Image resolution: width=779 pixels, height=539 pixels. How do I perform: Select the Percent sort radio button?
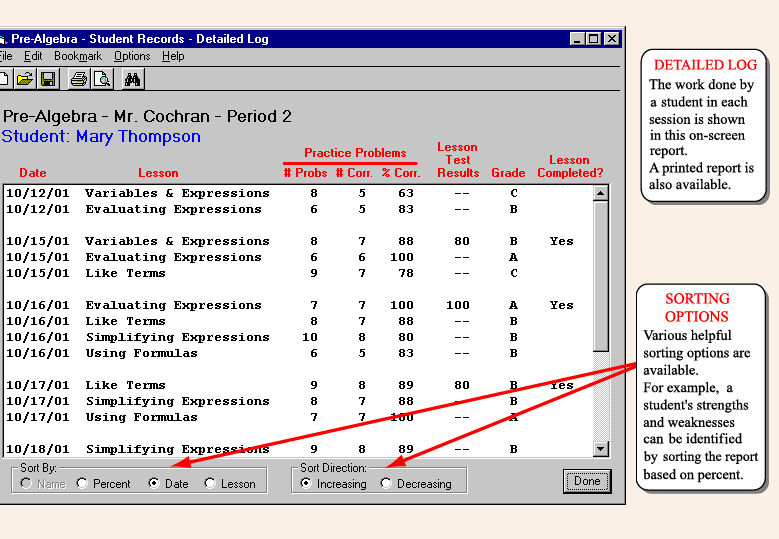click(x=83, y=483)
